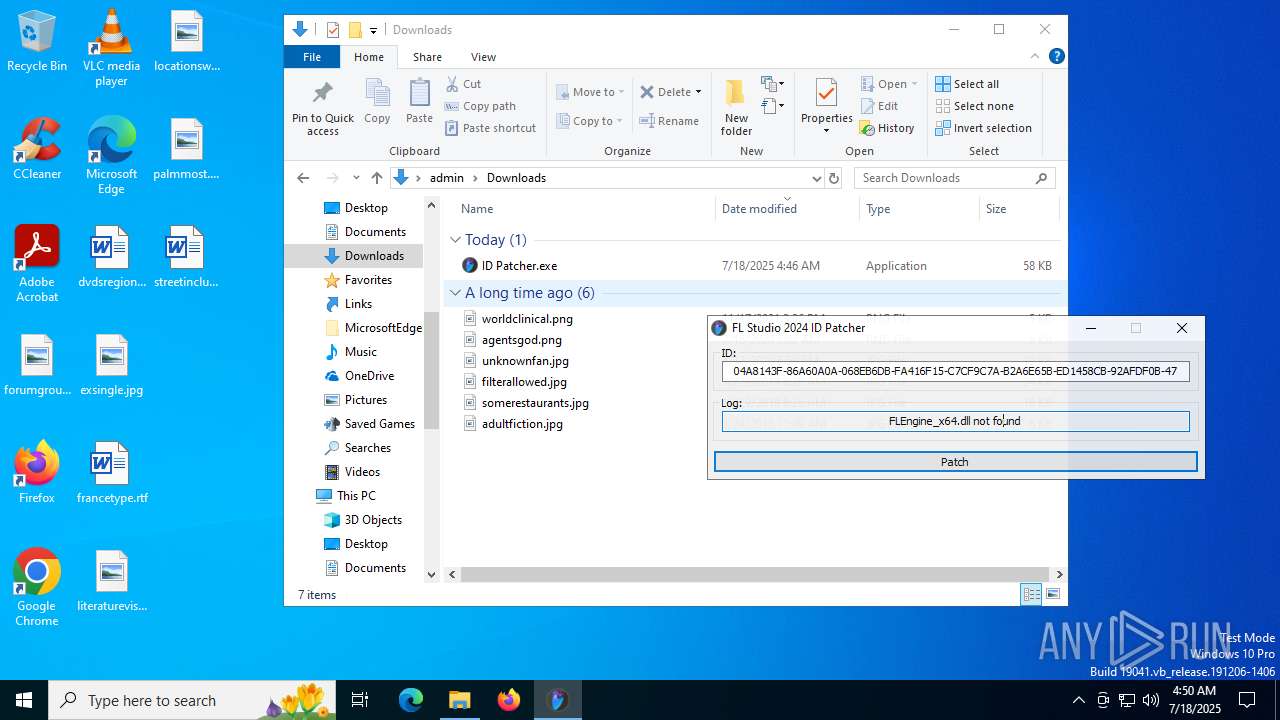Click the Patch button

tap(955, 462)
